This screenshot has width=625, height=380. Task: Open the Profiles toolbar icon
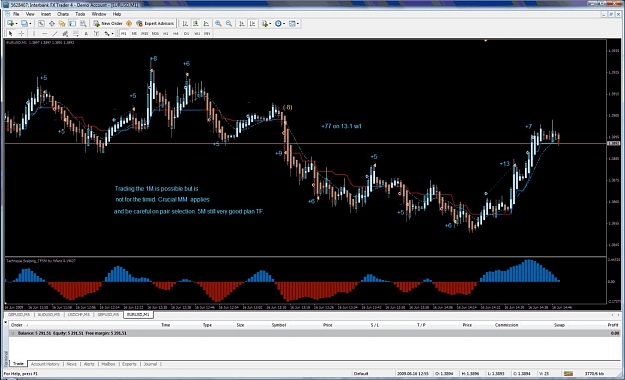pyautogui.click(x=24, y=24)
